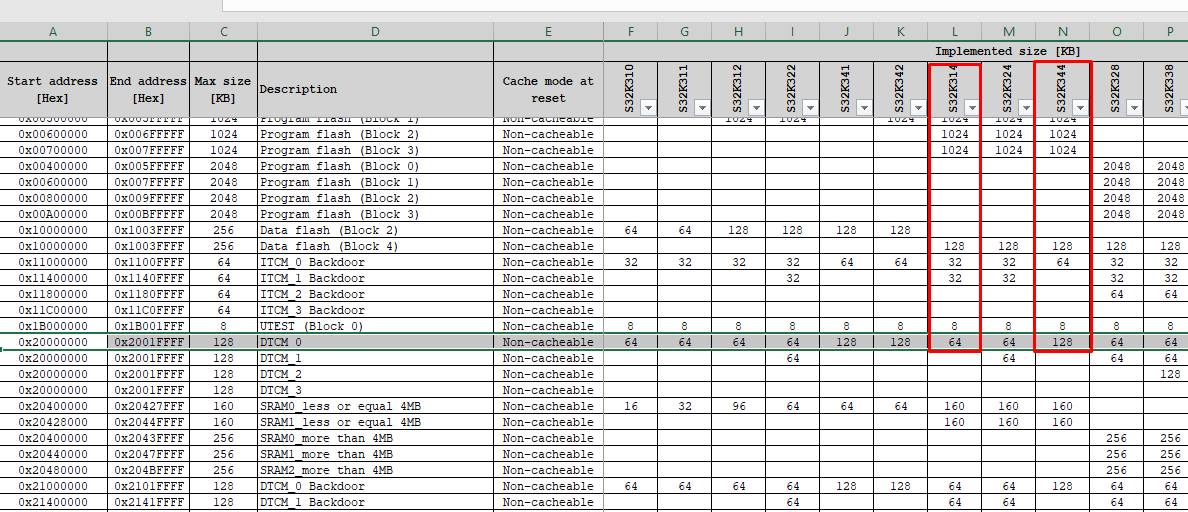The image size is (1188, 512).
Task: Select end address cell 0x1B001FFF
Action: (x=148, y=326)
